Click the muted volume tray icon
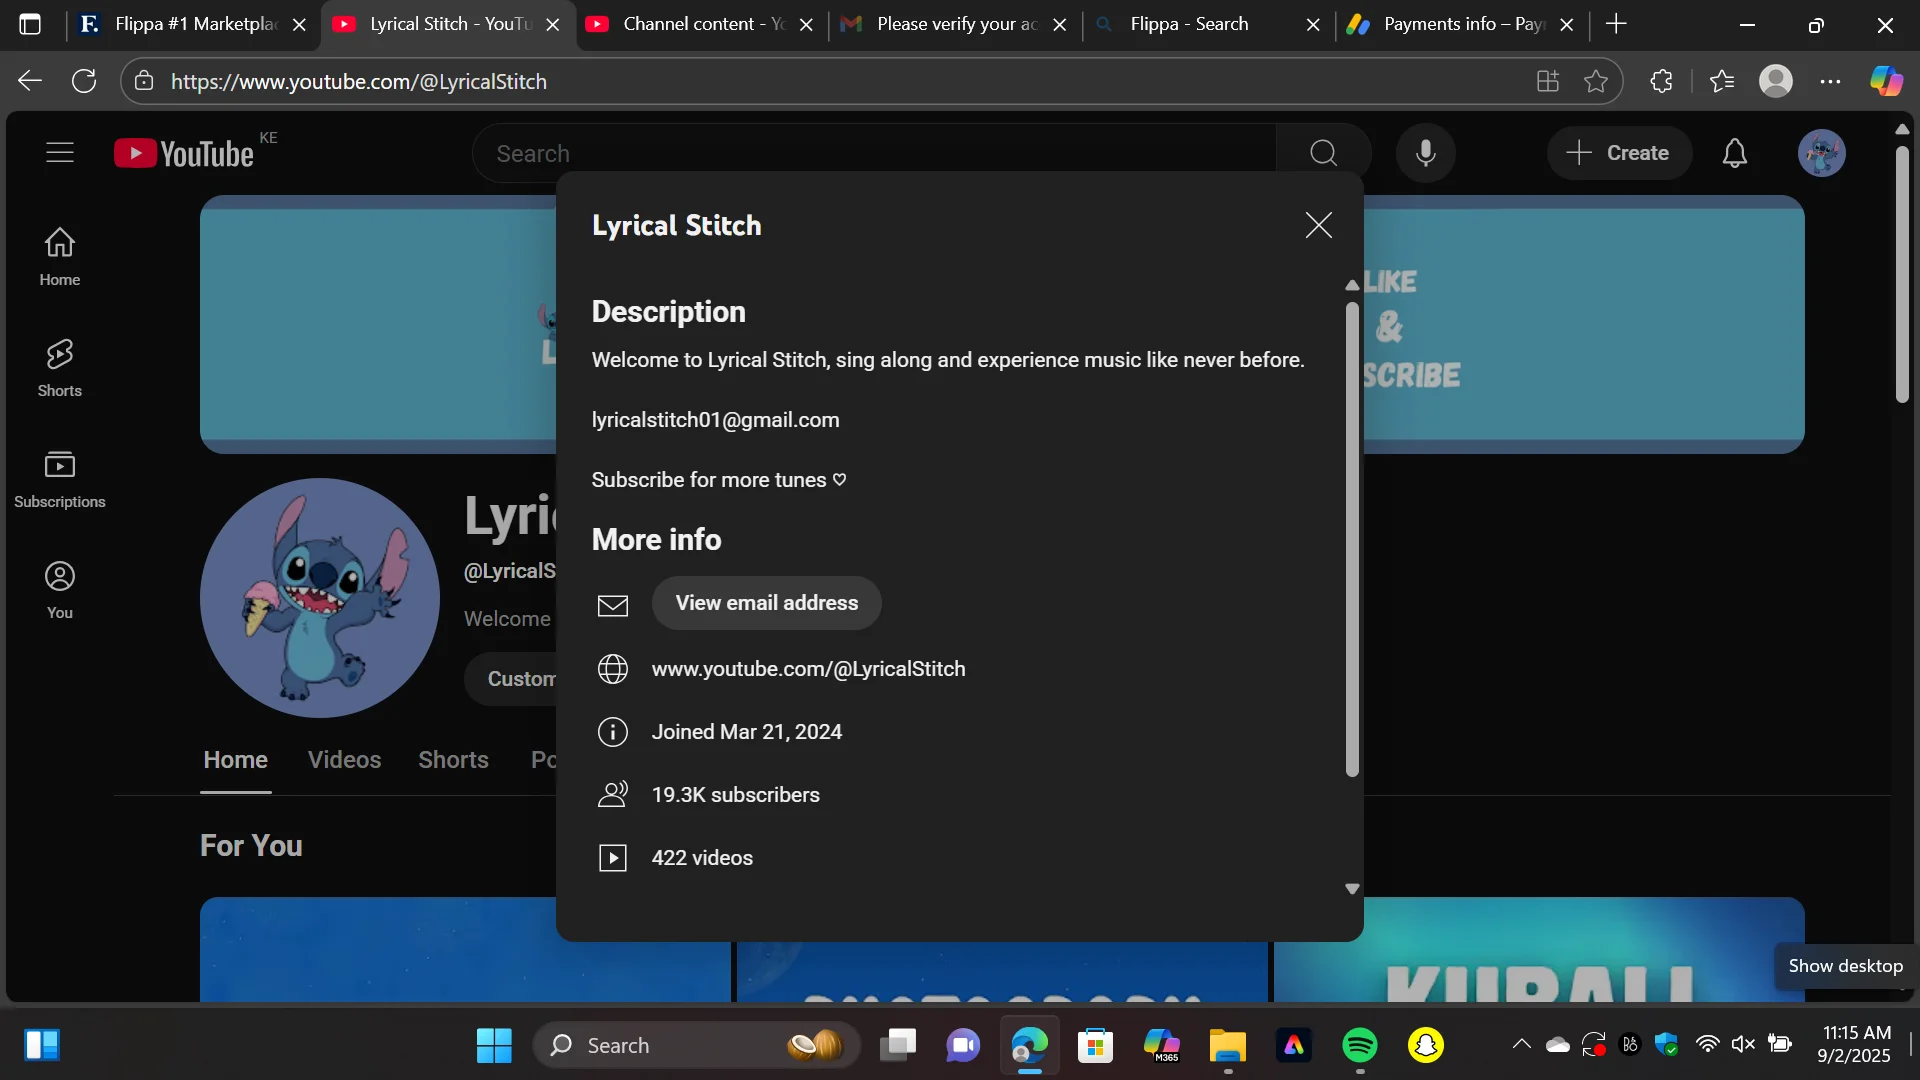The image size is (1920, 1080). (1743, 1045)
